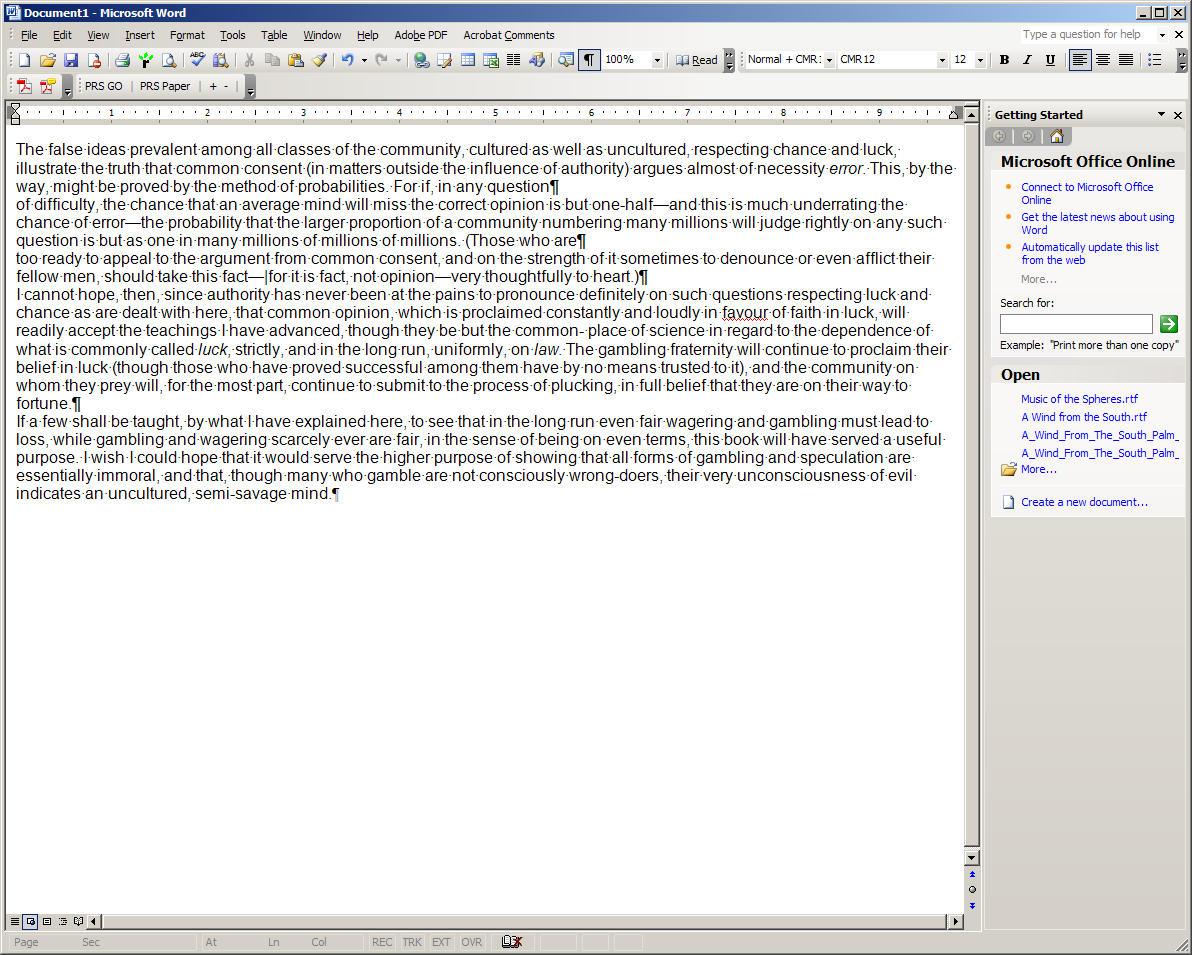The image size is (1192, 955).
Task: Open the Font name dropdown showing CMR12
Action: [942, 60]
